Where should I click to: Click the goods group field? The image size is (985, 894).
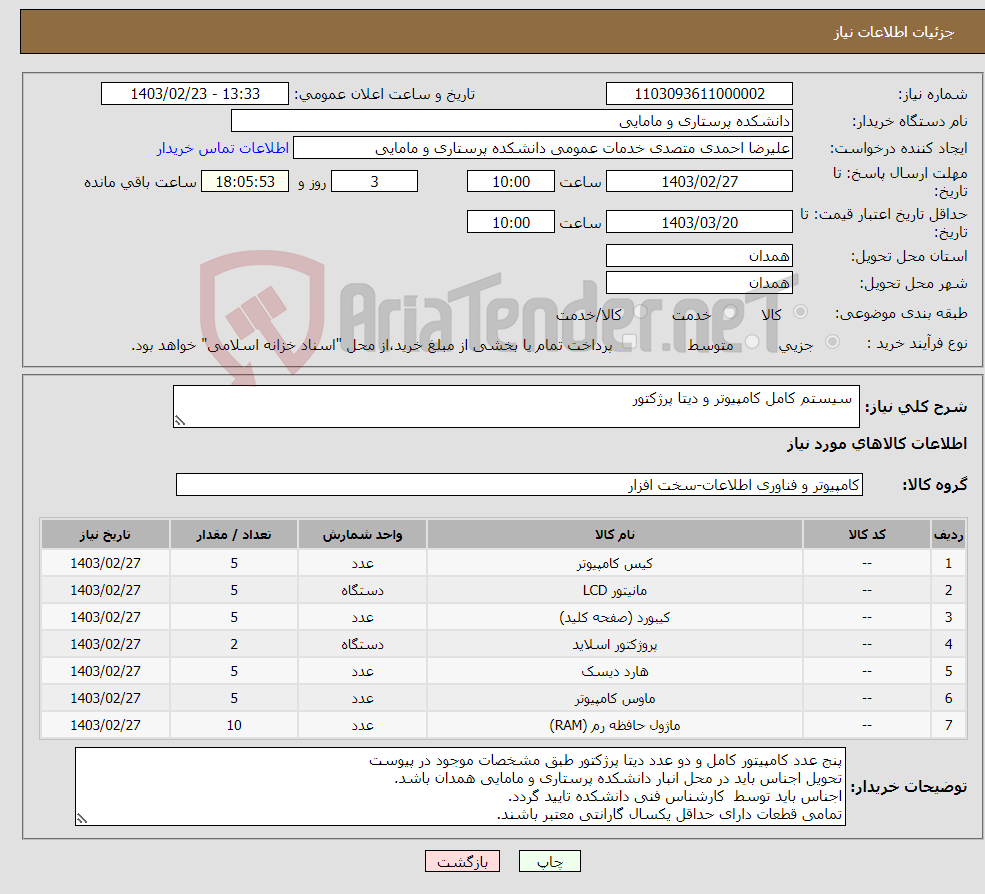pyautogui.click(x=519, y=484)
